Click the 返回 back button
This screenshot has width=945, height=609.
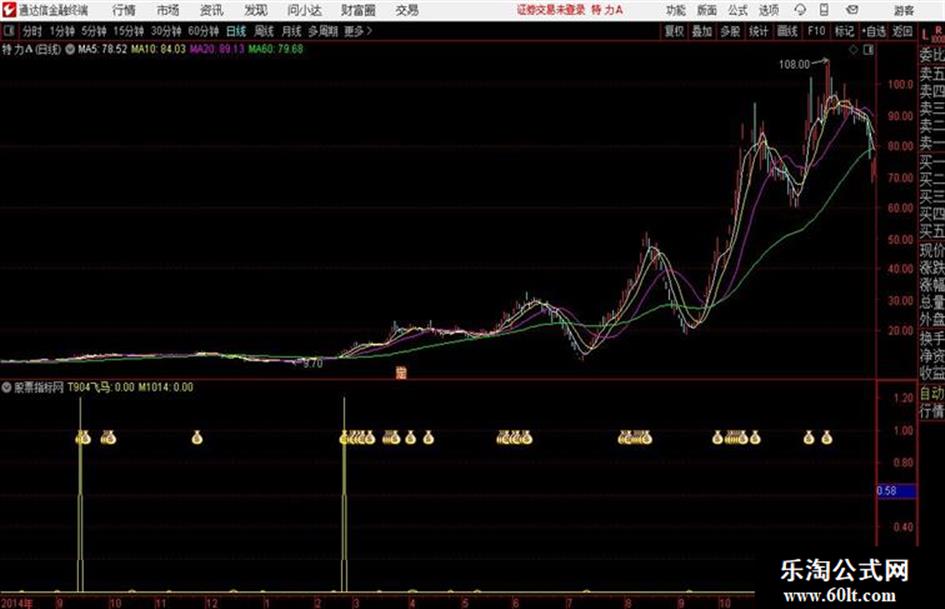coord(902,31)
